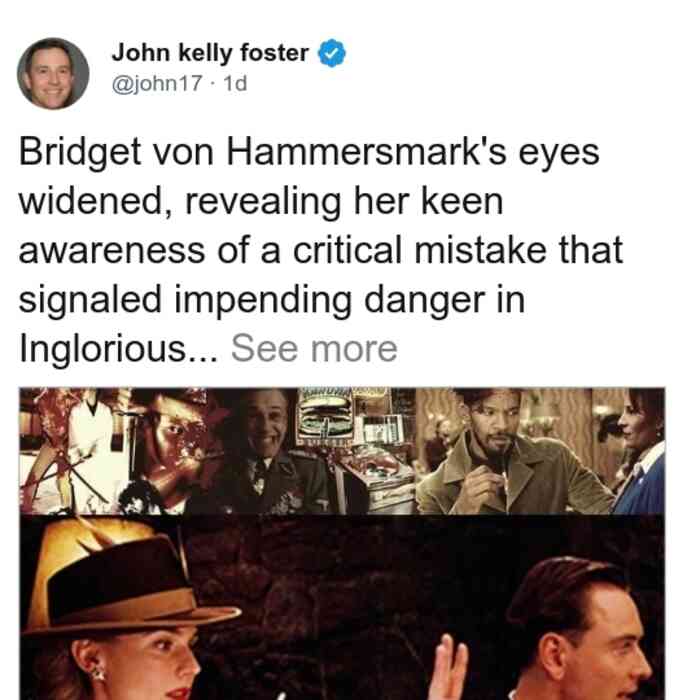Click the blue verified badge icon
The image size is (700, 700).
[332, 53]
